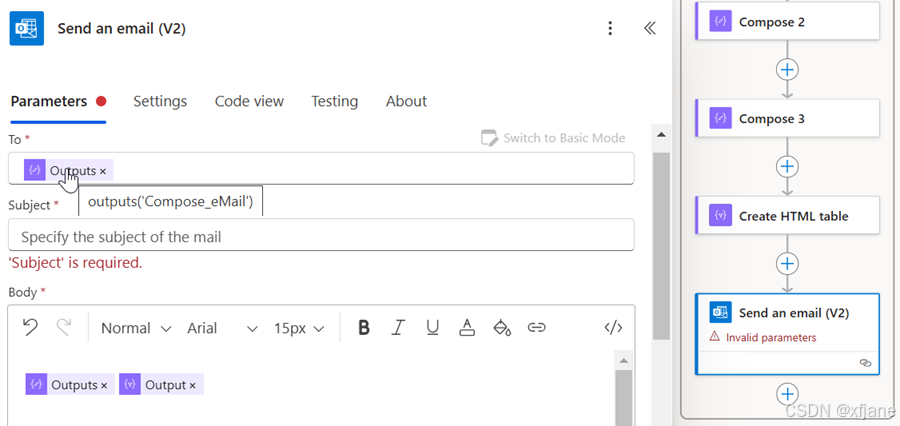This screenshot has height=426, width=900.
Task: Click the Compose 3 icon
Action: click(x=720, y=119)
